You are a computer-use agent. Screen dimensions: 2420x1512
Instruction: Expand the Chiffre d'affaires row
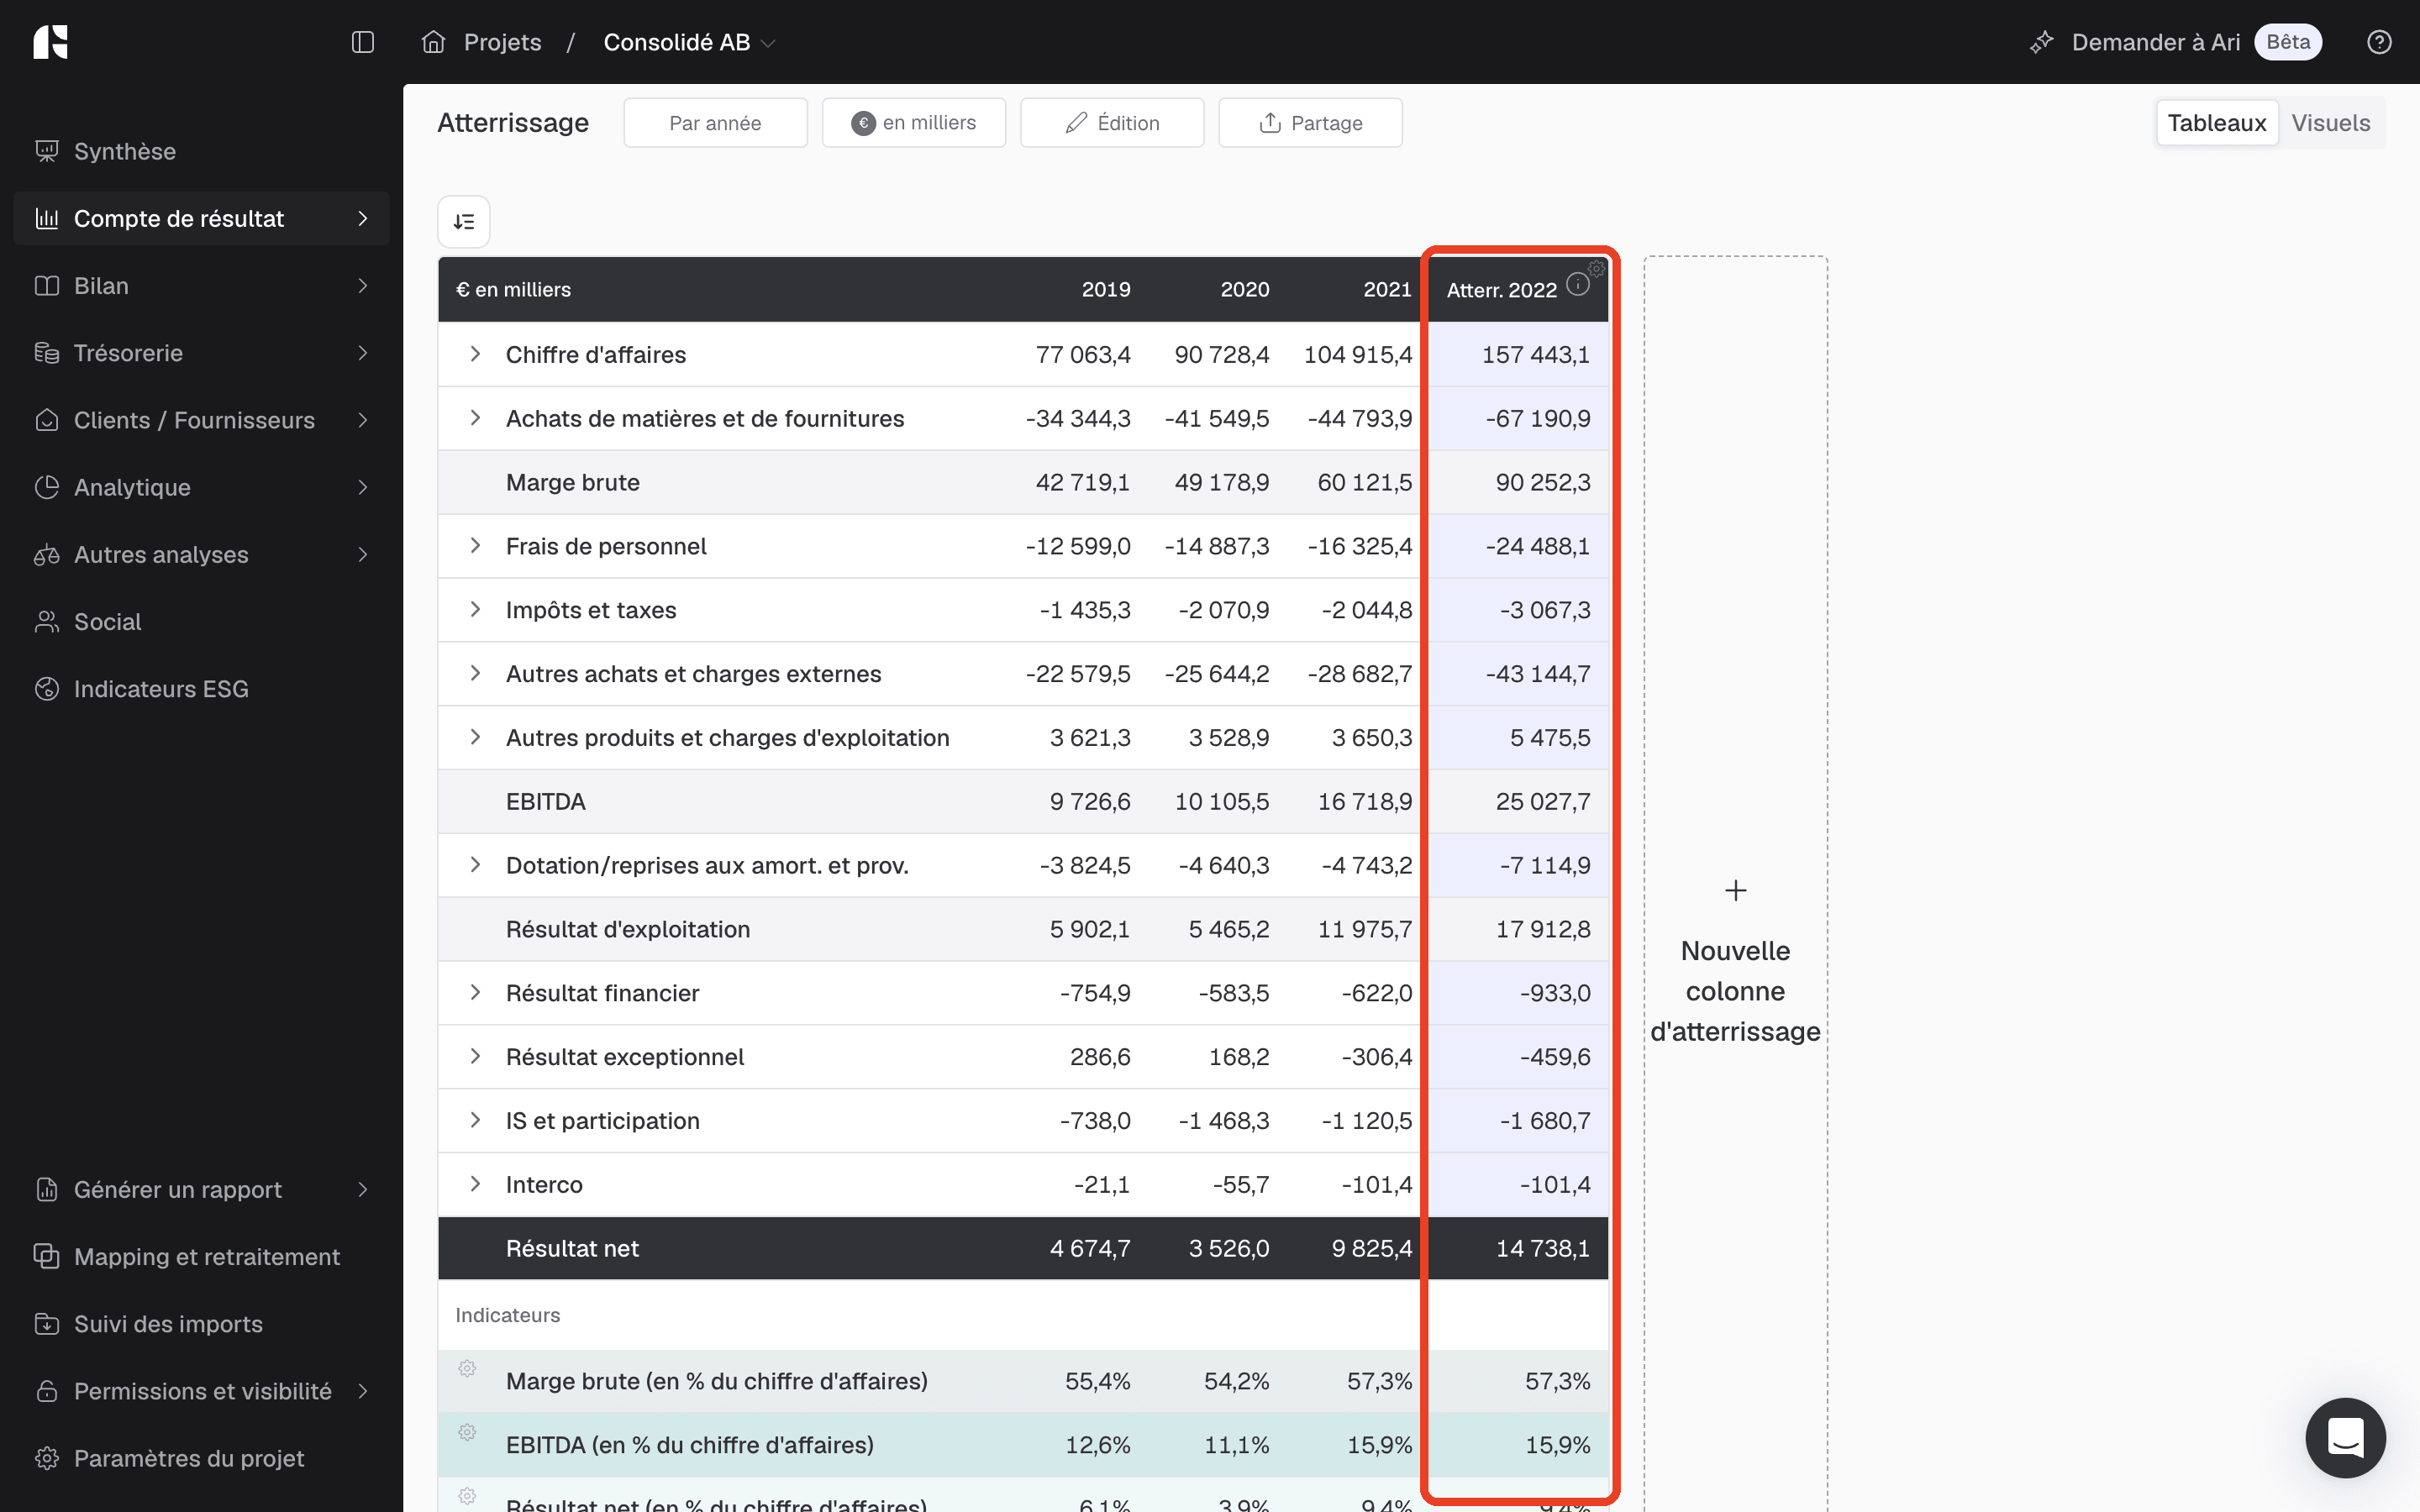pyautogui.click(x=475, y=354)
